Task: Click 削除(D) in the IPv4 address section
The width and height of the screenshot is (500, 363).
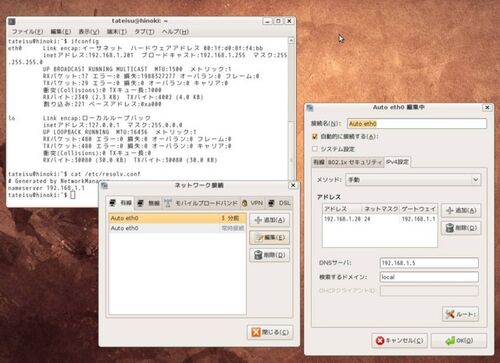Action: coord(461,228)
